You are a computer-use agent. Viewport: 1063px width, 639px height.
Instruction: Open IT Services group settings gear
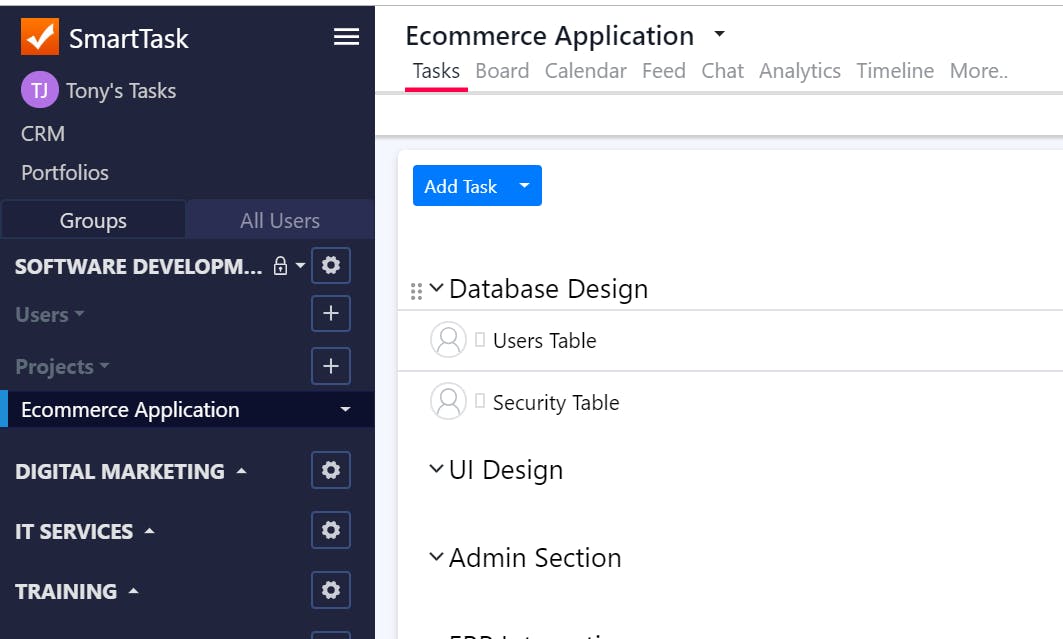coord(331,530)
